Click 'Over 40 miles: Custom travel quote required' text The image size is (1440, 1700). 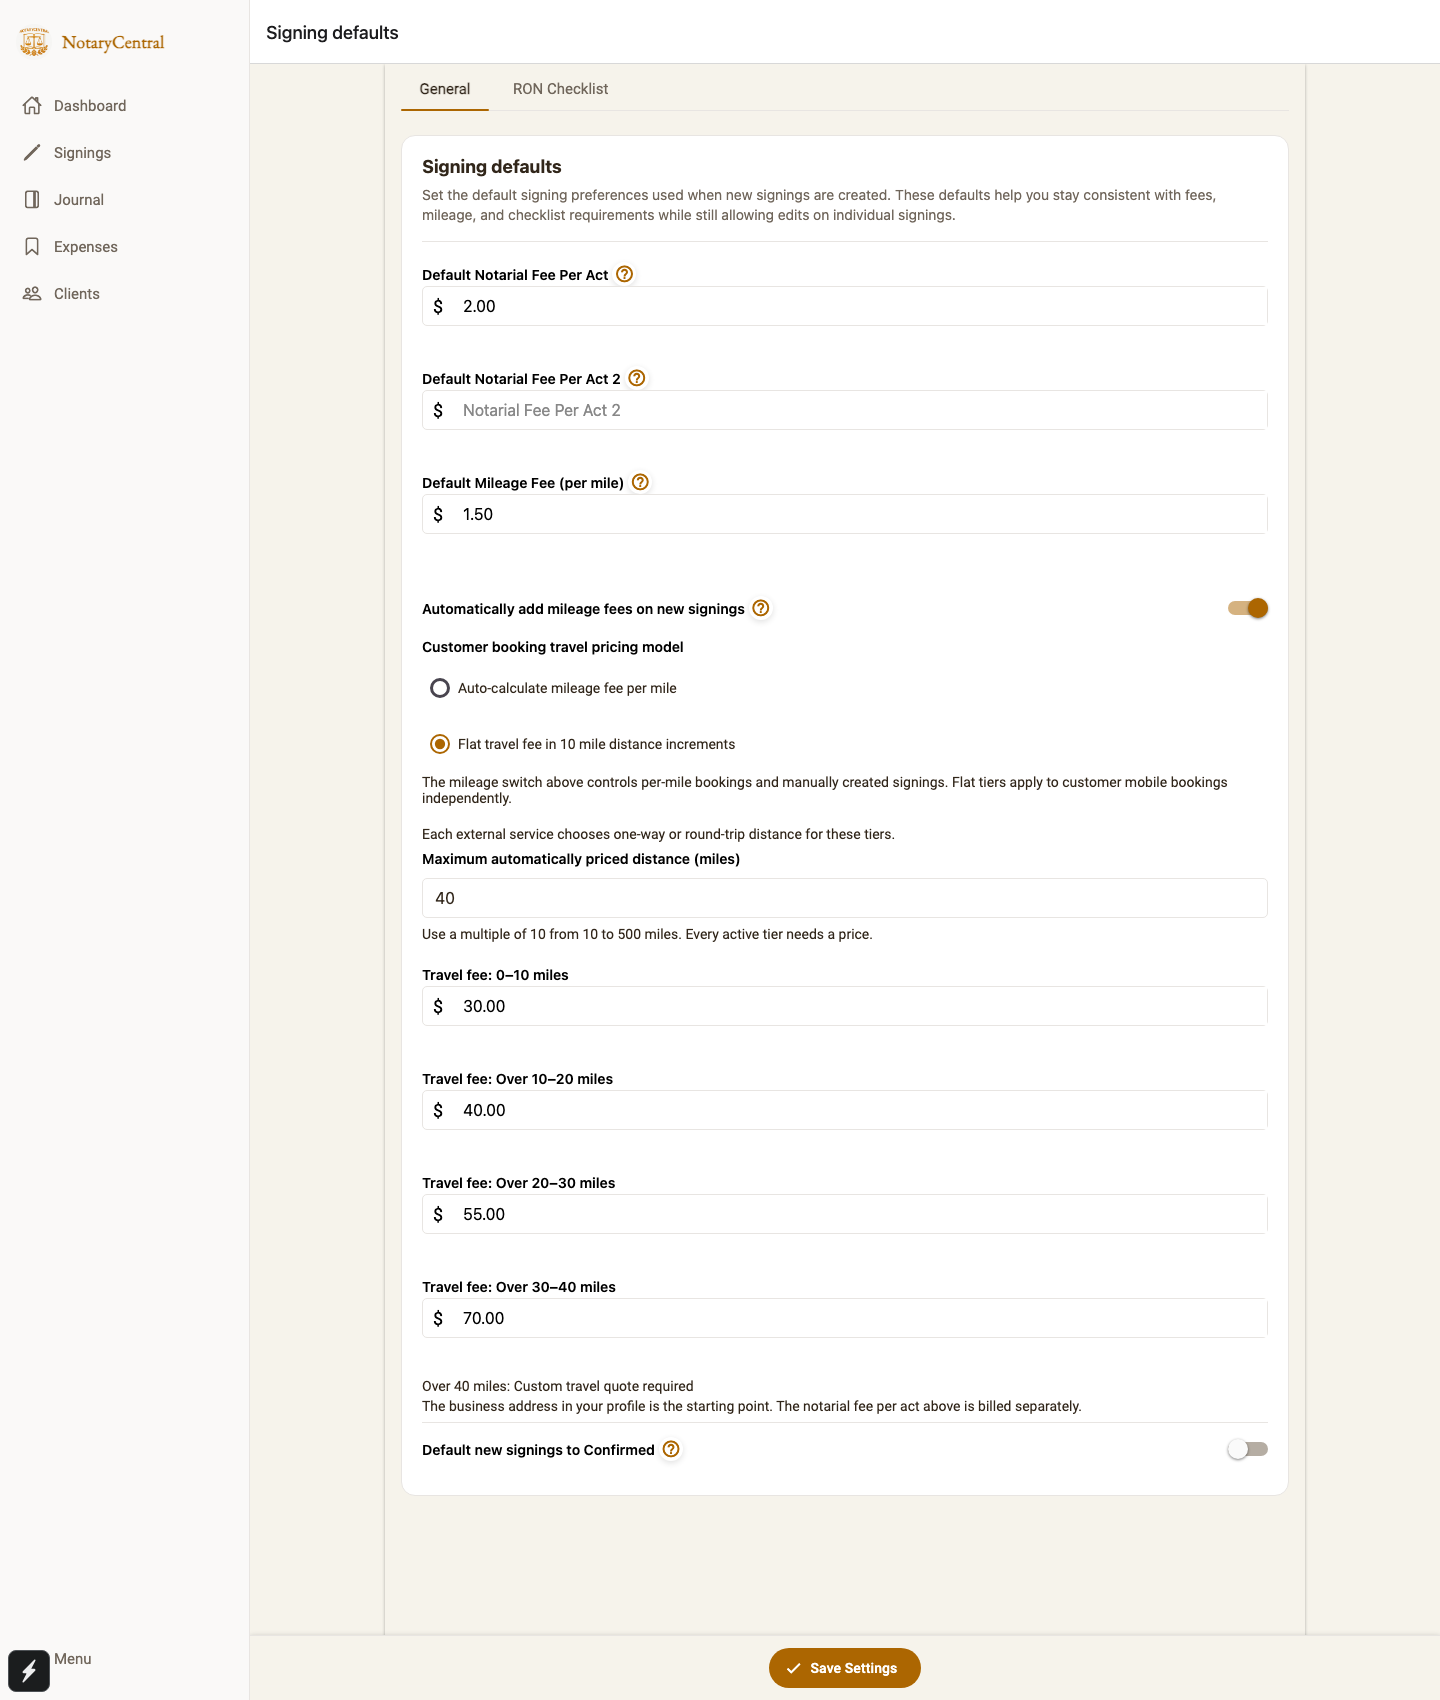pyautogui.click(x=558, y=1386)
